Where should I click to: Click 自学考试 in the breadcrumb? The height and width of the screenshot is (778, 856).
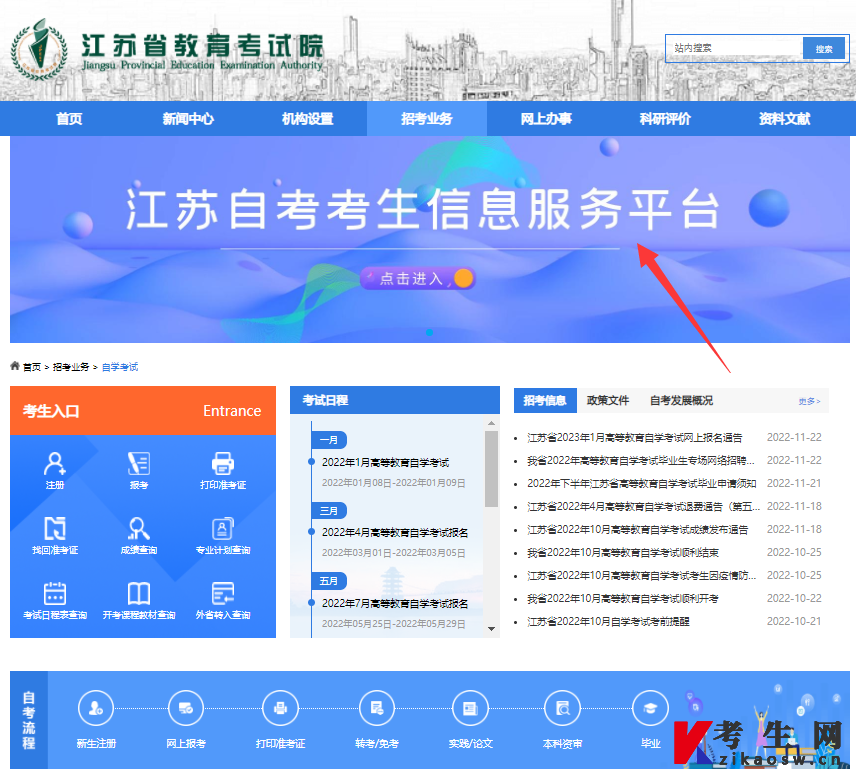120,367
